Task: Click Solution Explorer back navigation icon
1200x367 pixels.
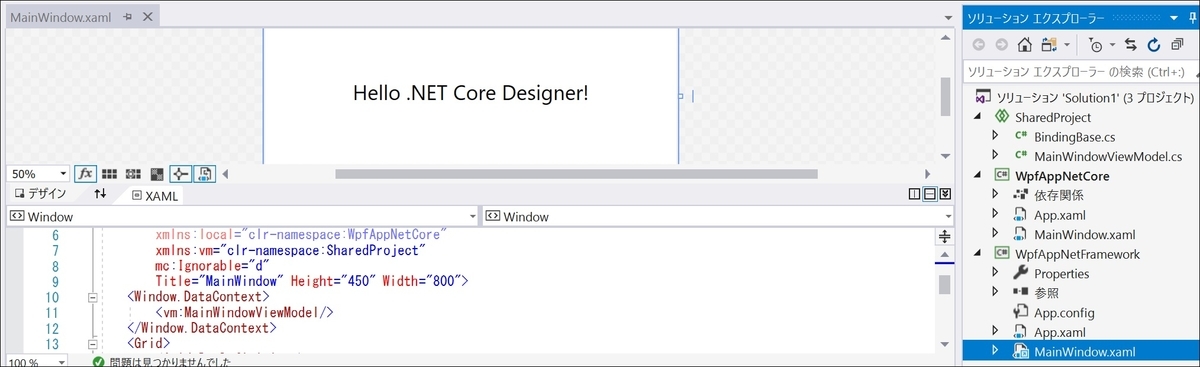Action: click(x=979, y=44)
